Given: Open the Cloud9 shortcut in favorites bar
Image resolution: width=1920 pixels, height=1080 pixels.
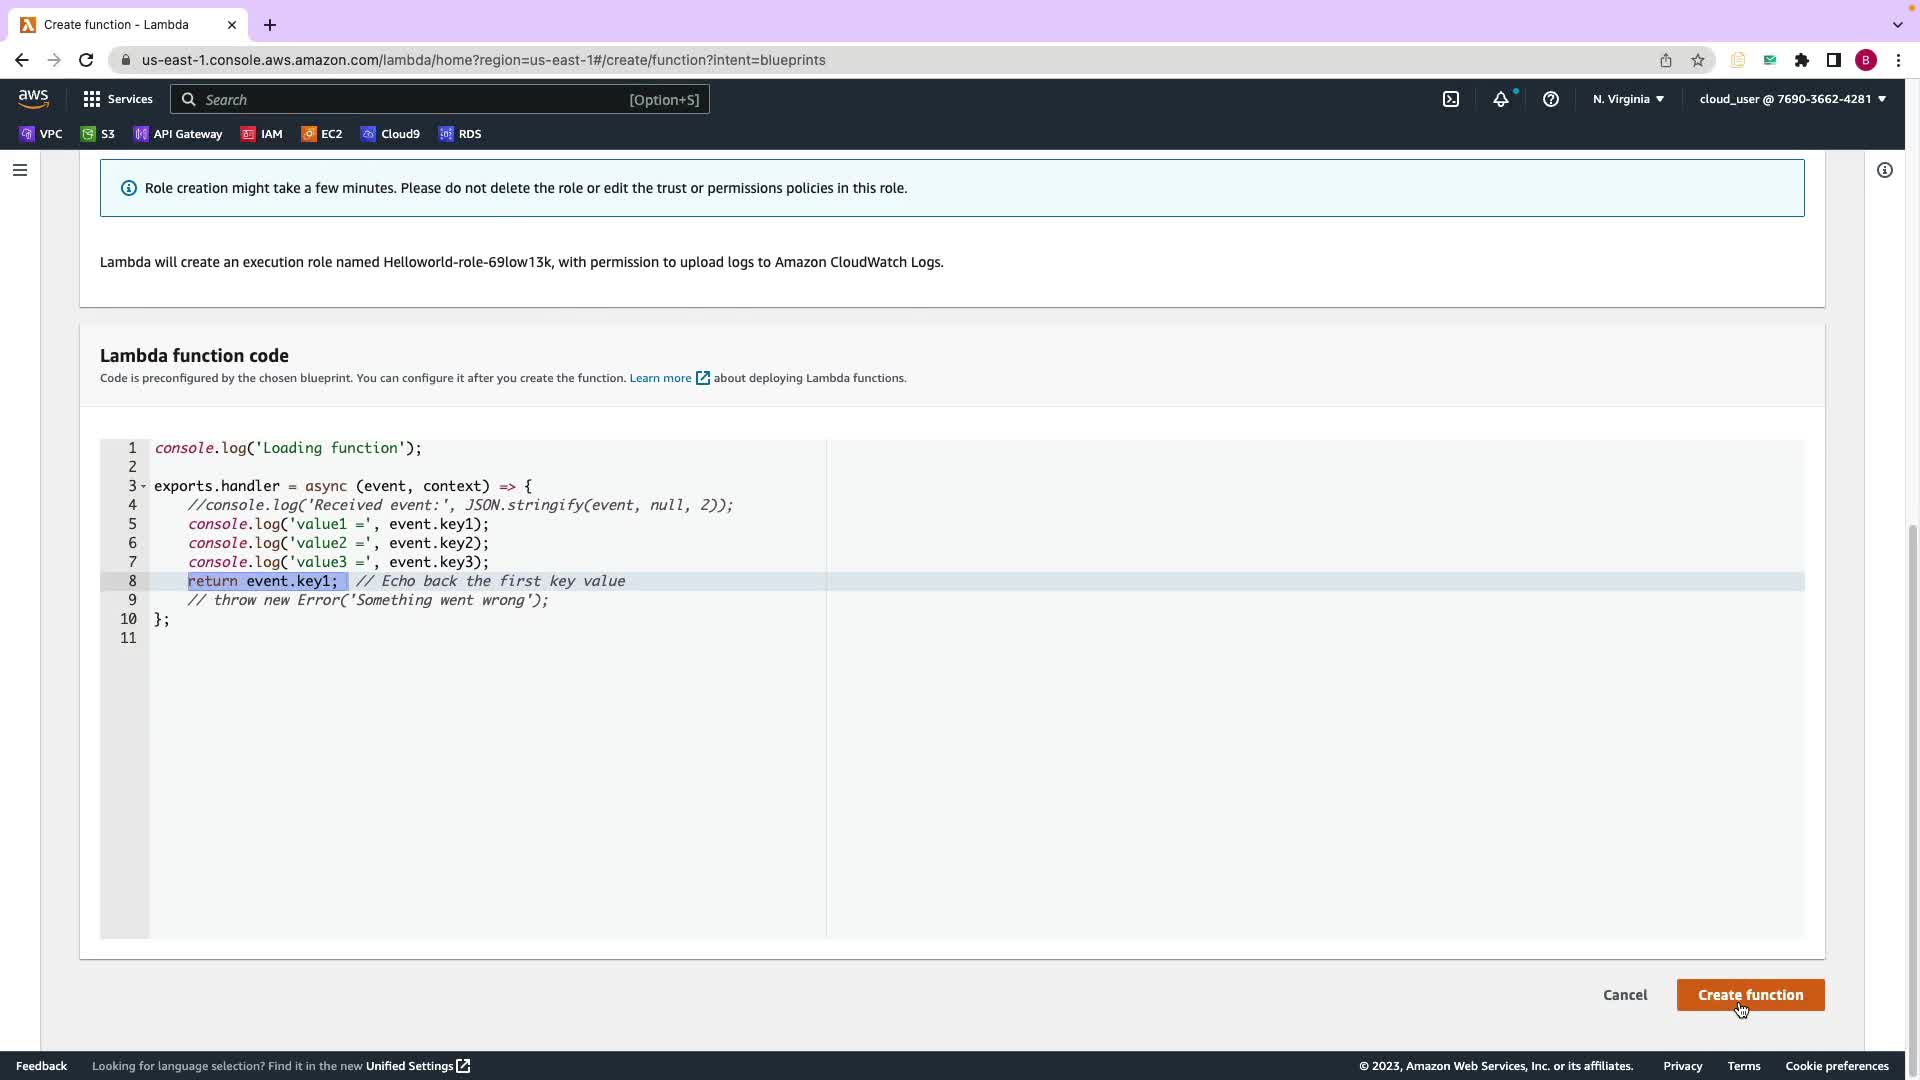Looking at the screenshot, I should (x=390, y=134).
